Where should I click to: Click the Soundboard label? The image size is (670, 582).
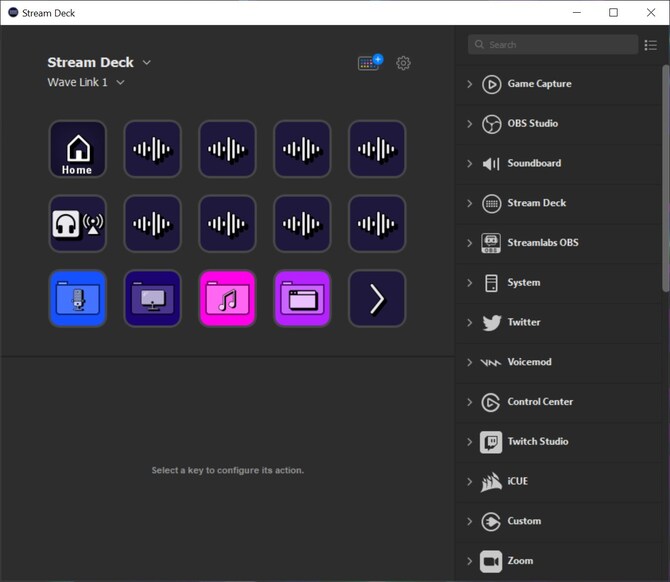[534, 163]
